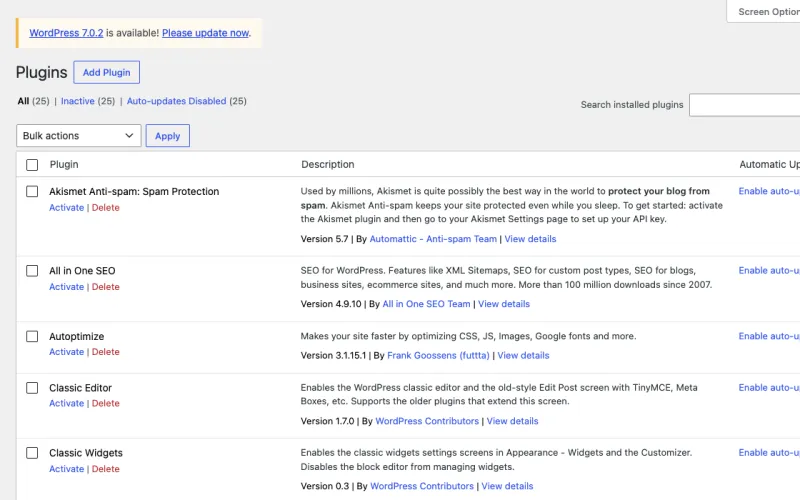The width and height of the screenshot is (800, 500).
Task: Open the Screen Options panel tab
Action: point(764,12)
